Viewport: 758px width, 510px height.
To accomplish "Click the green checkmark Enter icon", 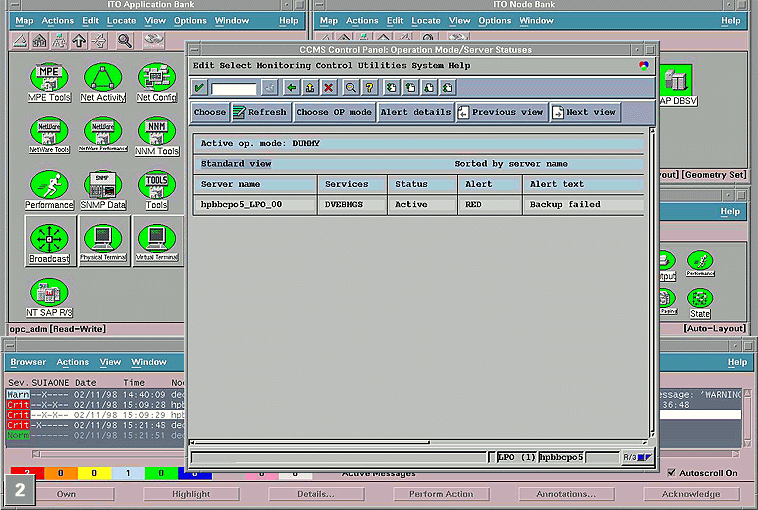I will [200, 88].
